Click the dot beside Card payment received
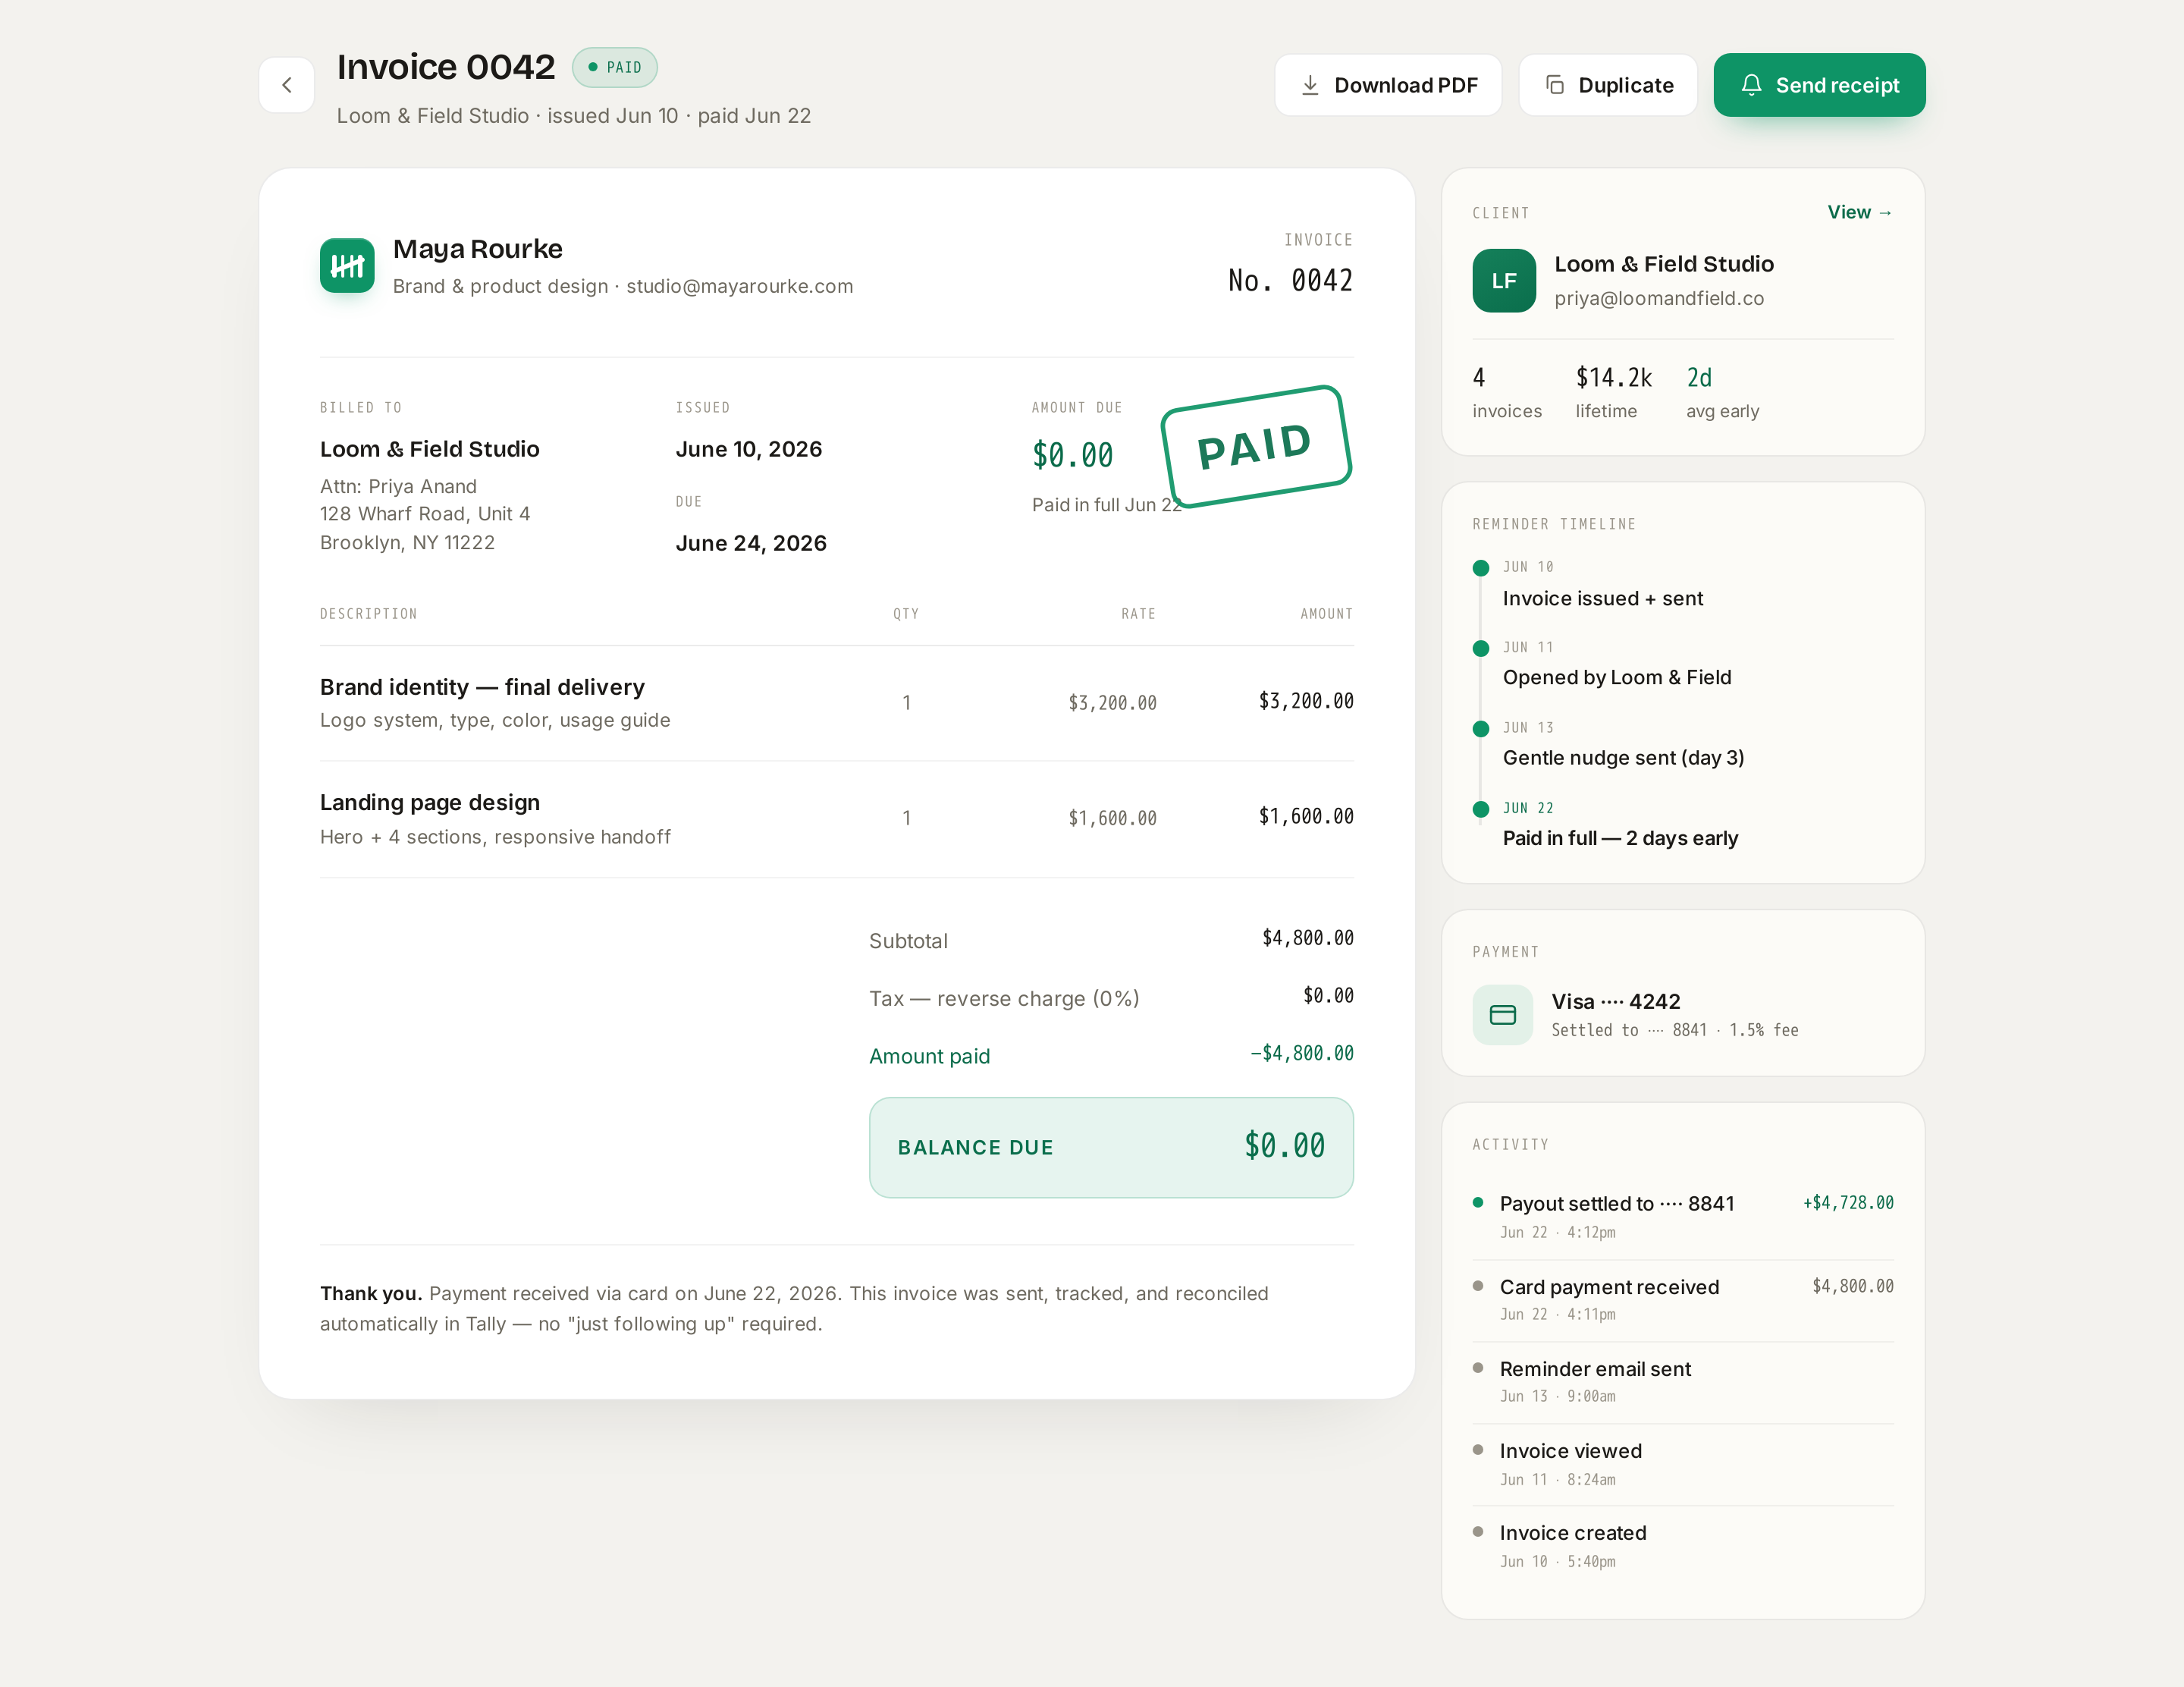This screenshot has width=2184, height=1687. 1478,1285
